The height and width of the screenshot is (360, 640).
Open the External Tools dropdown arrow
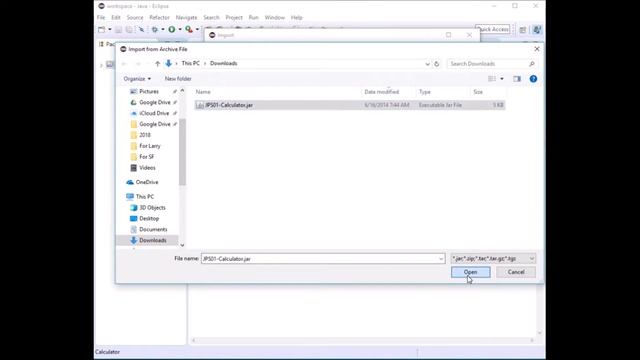tap(197, 29)
